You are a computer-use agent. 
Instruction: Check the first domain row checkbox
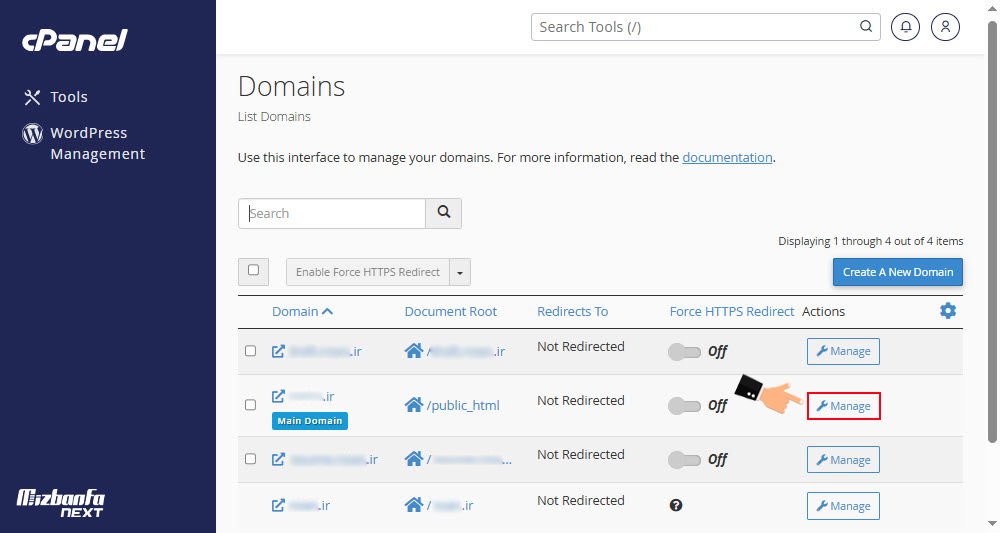pos(251,351)
